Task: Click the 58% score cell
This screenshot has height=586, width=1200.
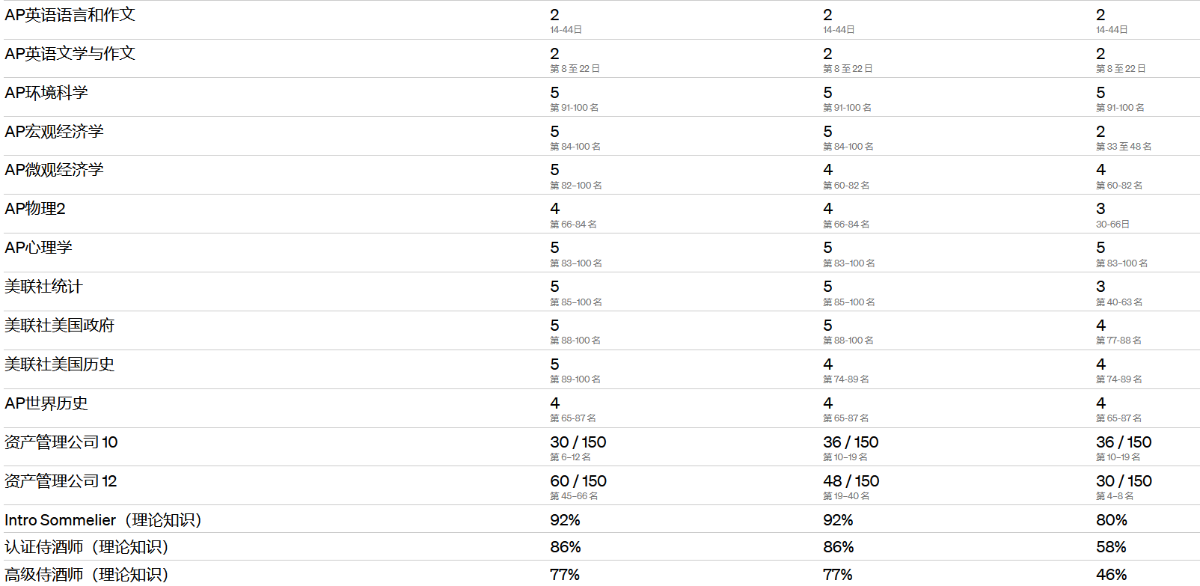Action: [1111, 547]
